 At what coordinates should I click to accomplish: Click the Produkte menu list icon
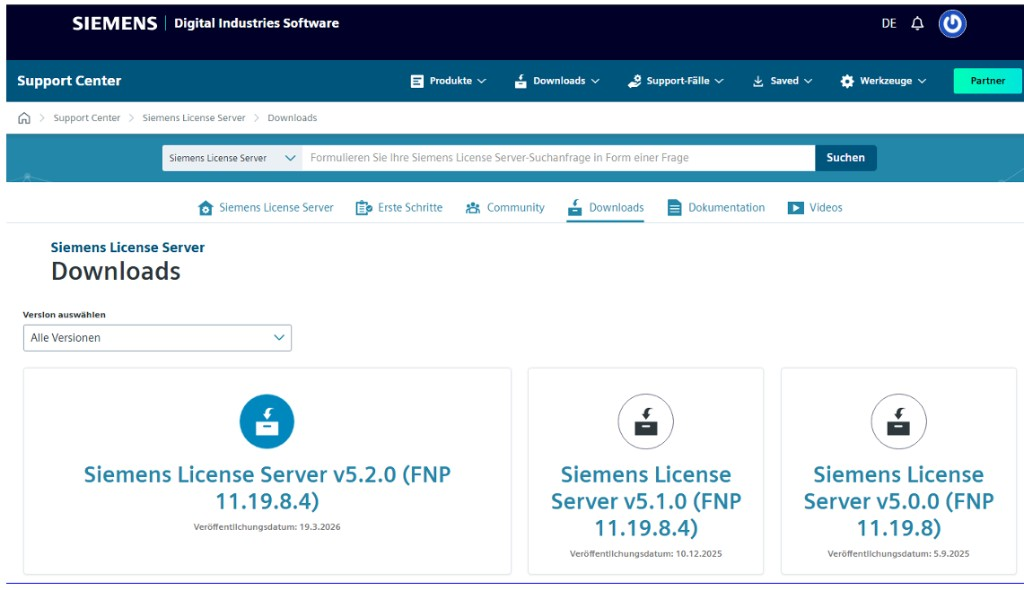point(417,81)
